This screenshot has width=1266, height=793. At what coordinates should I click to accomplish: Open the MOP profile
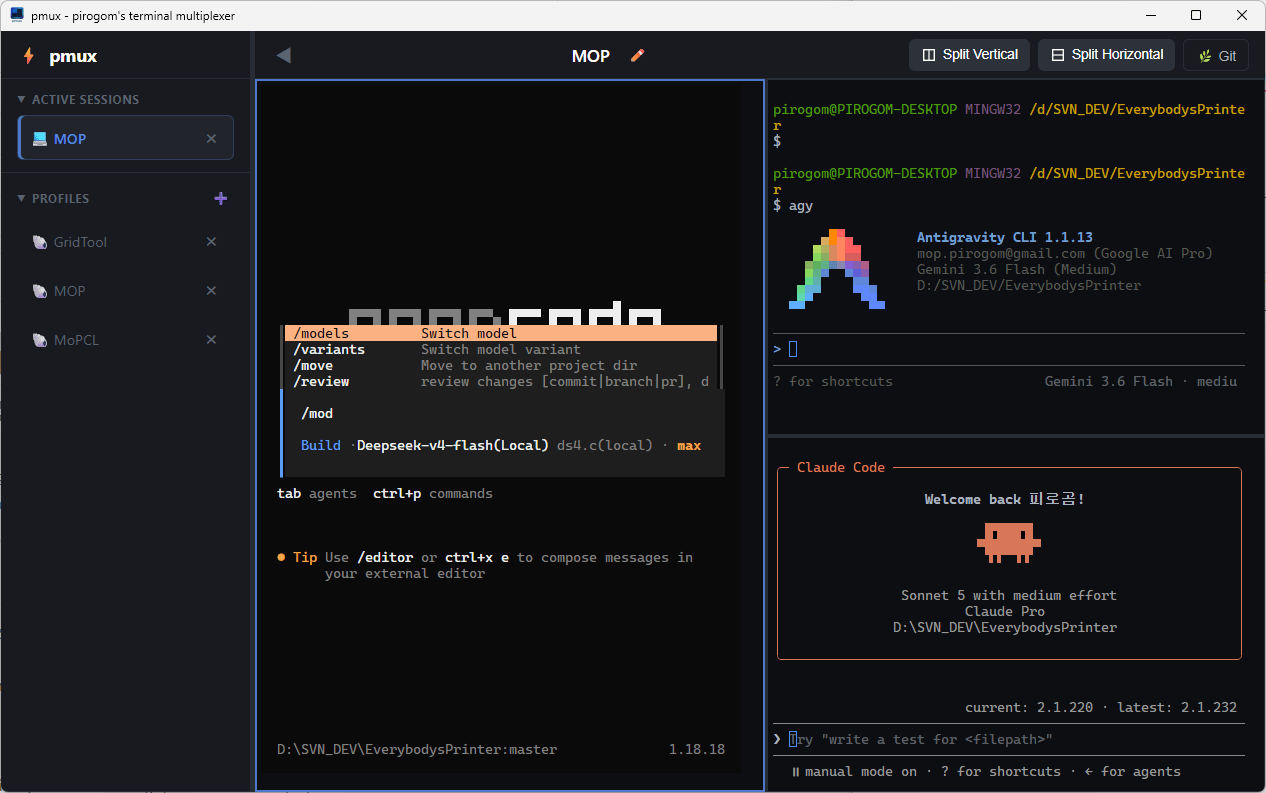[126, 291]
